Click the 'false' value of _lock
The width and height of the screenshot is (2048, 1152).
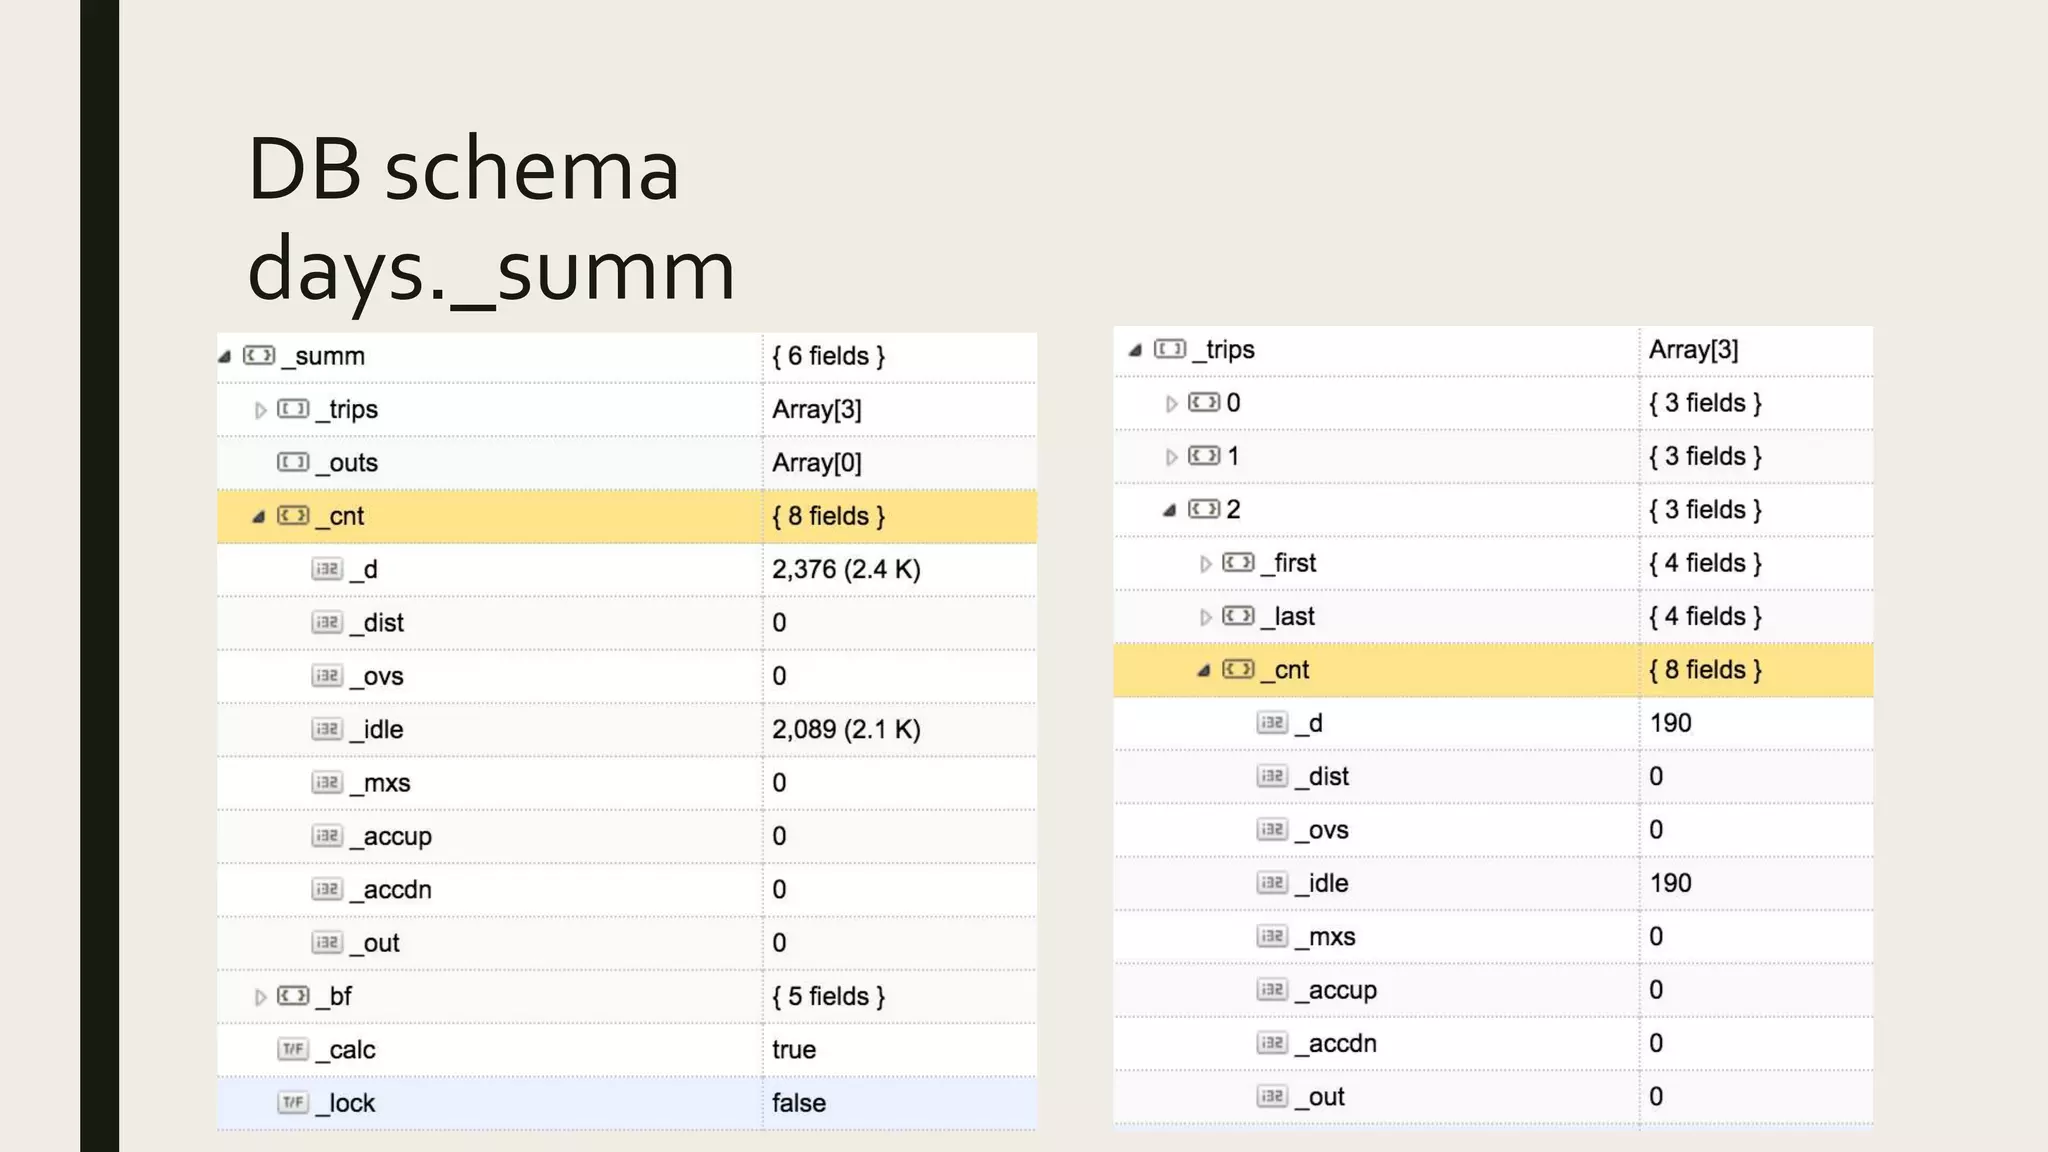tap(799, 1103)
